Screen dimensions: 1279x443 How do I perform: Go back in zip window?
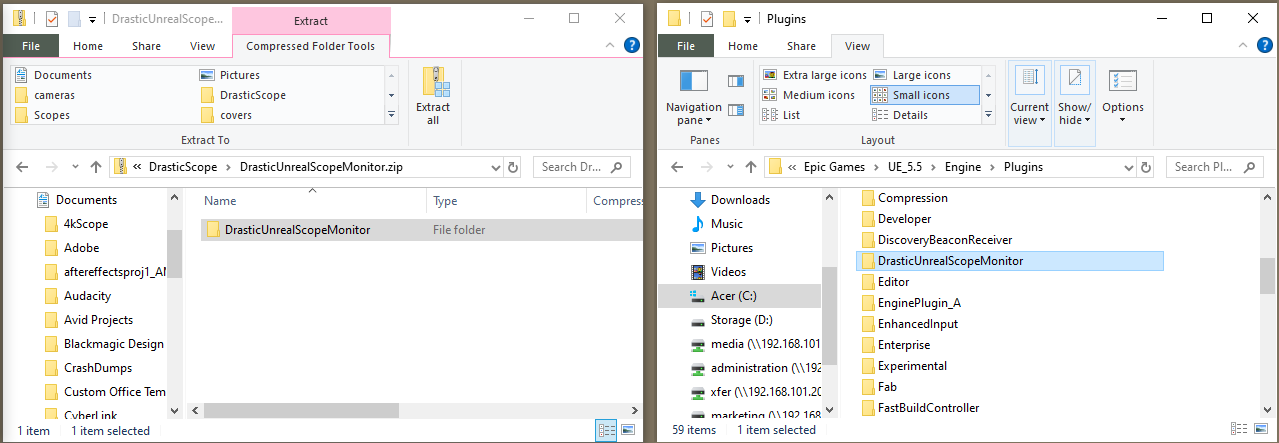(24, 167)
